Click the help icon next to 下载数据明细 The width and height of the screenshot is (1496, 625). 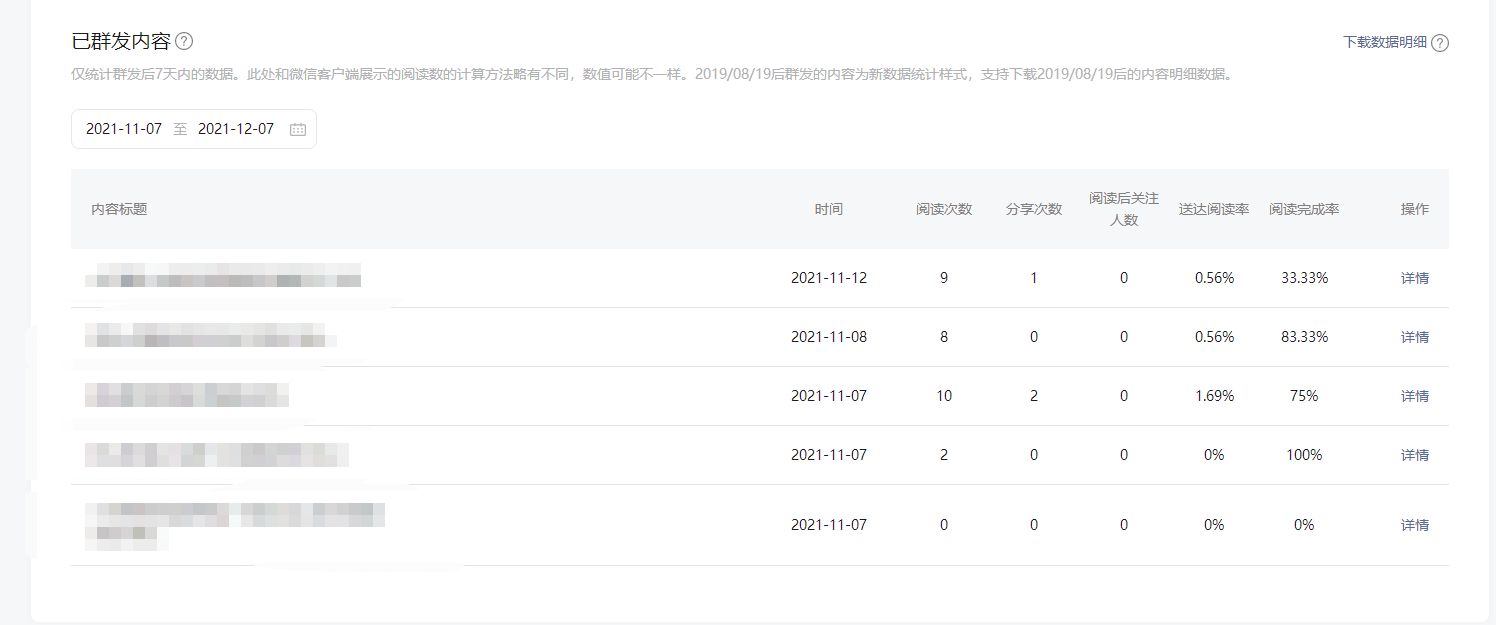click(x=1440, y=43)
